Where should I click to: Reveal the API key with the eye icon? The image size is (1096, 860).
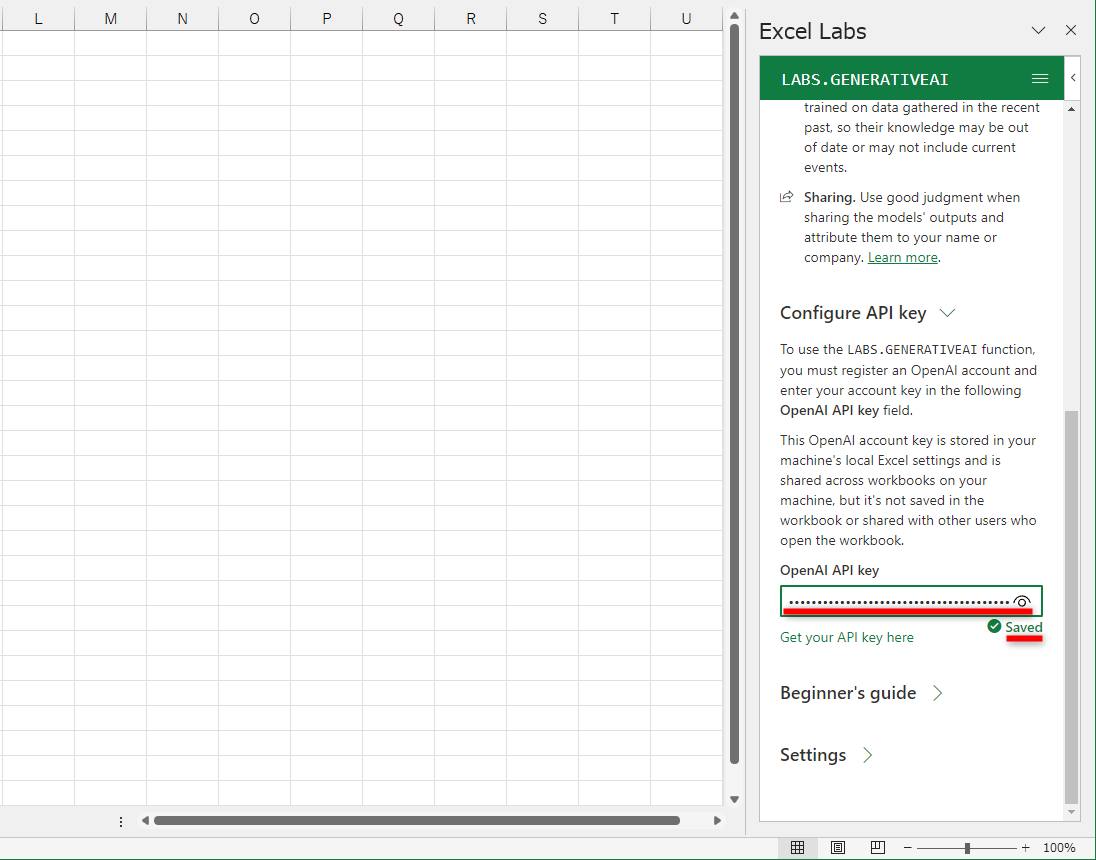click(x=1021, y=601)
